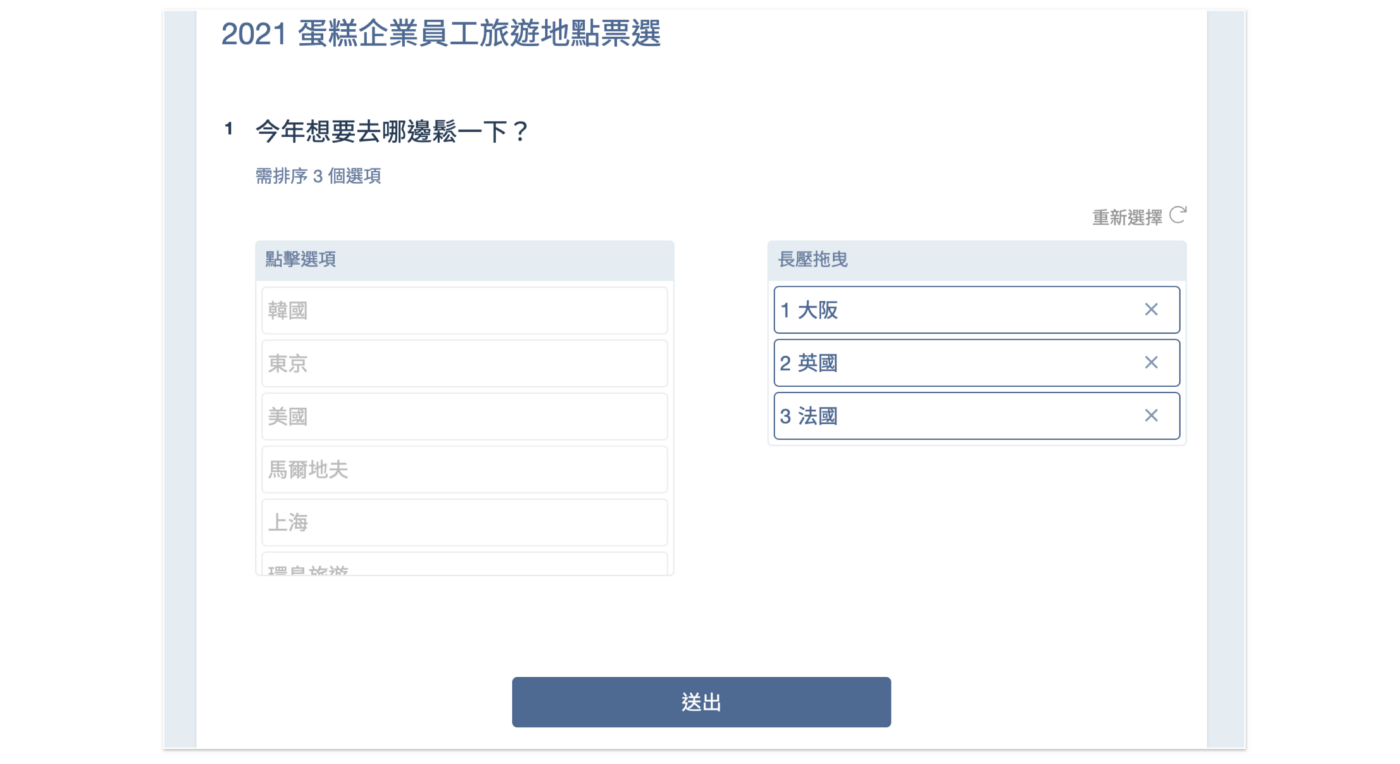The width and height of the screenshot is (1400, 764).
Task: Delete the 法國 ranking with its X
Action: [x=1151, y=416]
